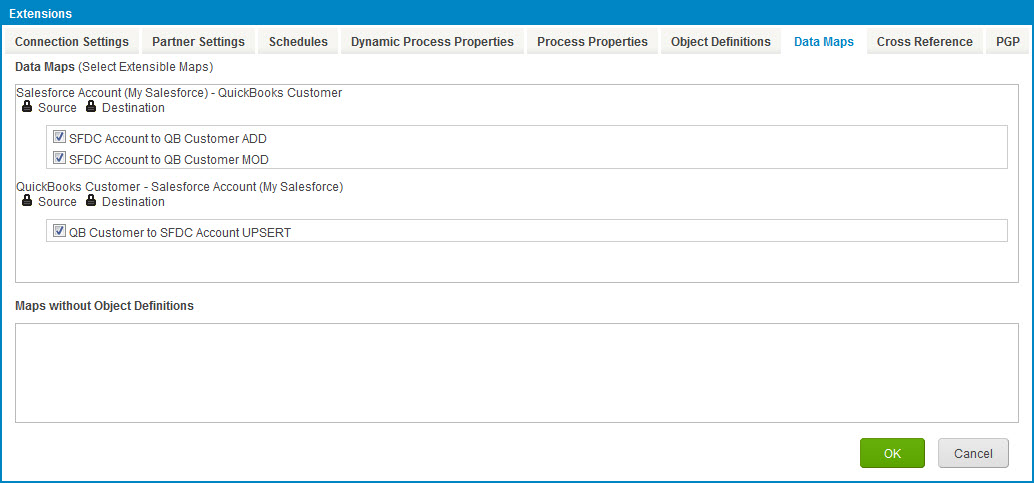Screen dimensions: 1034x483
Task: Click Source lock icon under Salesforce Account - QuickBooks Customer
Action: 27,107
